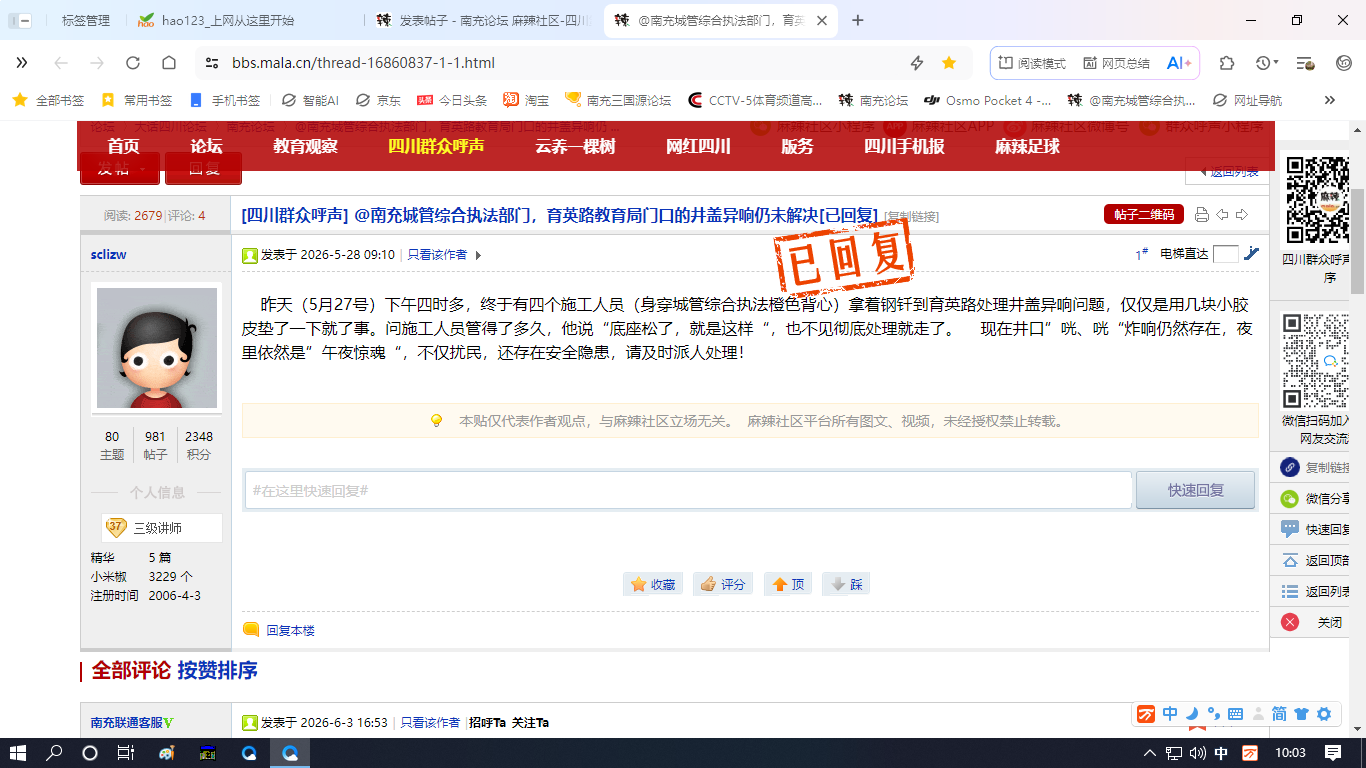Click the 评分 rating thumbs button

[723, 584]
